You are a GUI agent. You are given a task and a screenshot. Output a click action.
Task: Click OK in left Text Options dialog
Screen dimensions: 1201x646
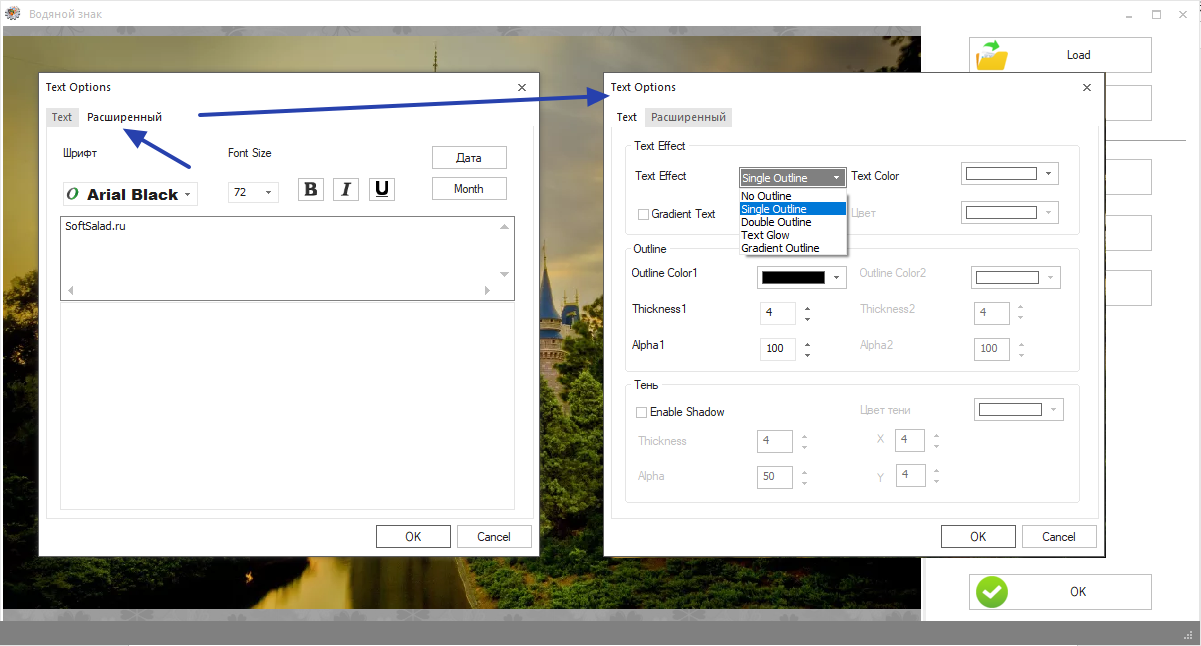(x=413, y=537)
